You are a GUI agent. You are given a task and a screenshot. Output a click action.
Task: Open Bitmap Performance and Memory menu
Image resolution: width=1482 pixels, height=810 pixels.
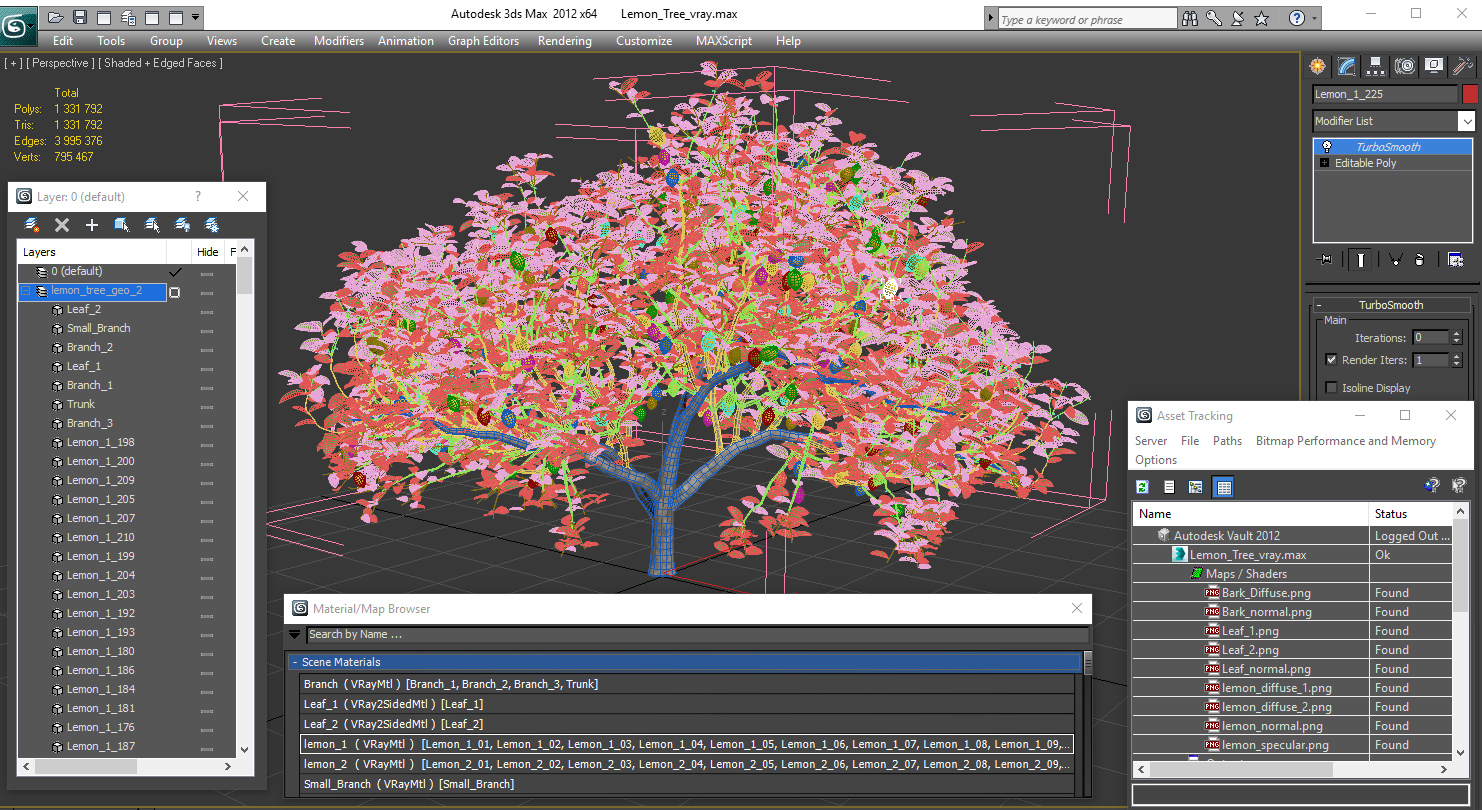click(x=1345, y=441)
